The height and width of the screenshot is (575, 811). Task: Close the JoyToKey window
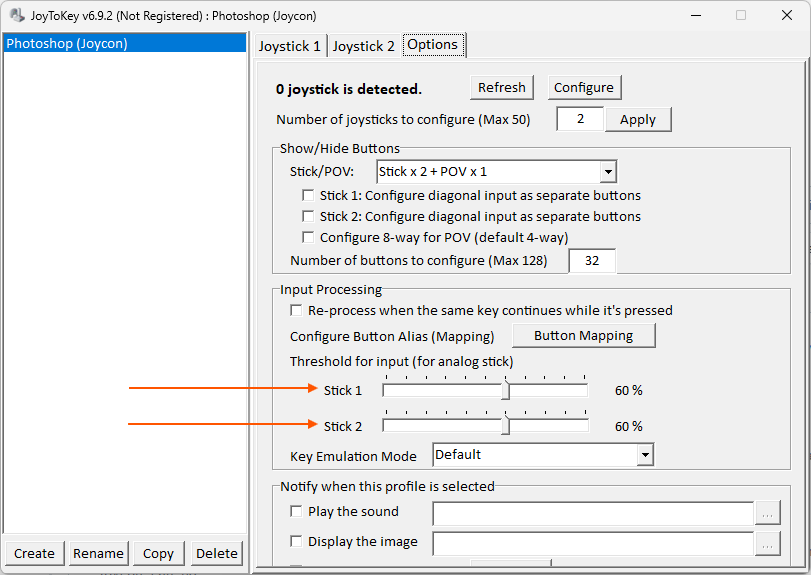[x=787, y=16]
